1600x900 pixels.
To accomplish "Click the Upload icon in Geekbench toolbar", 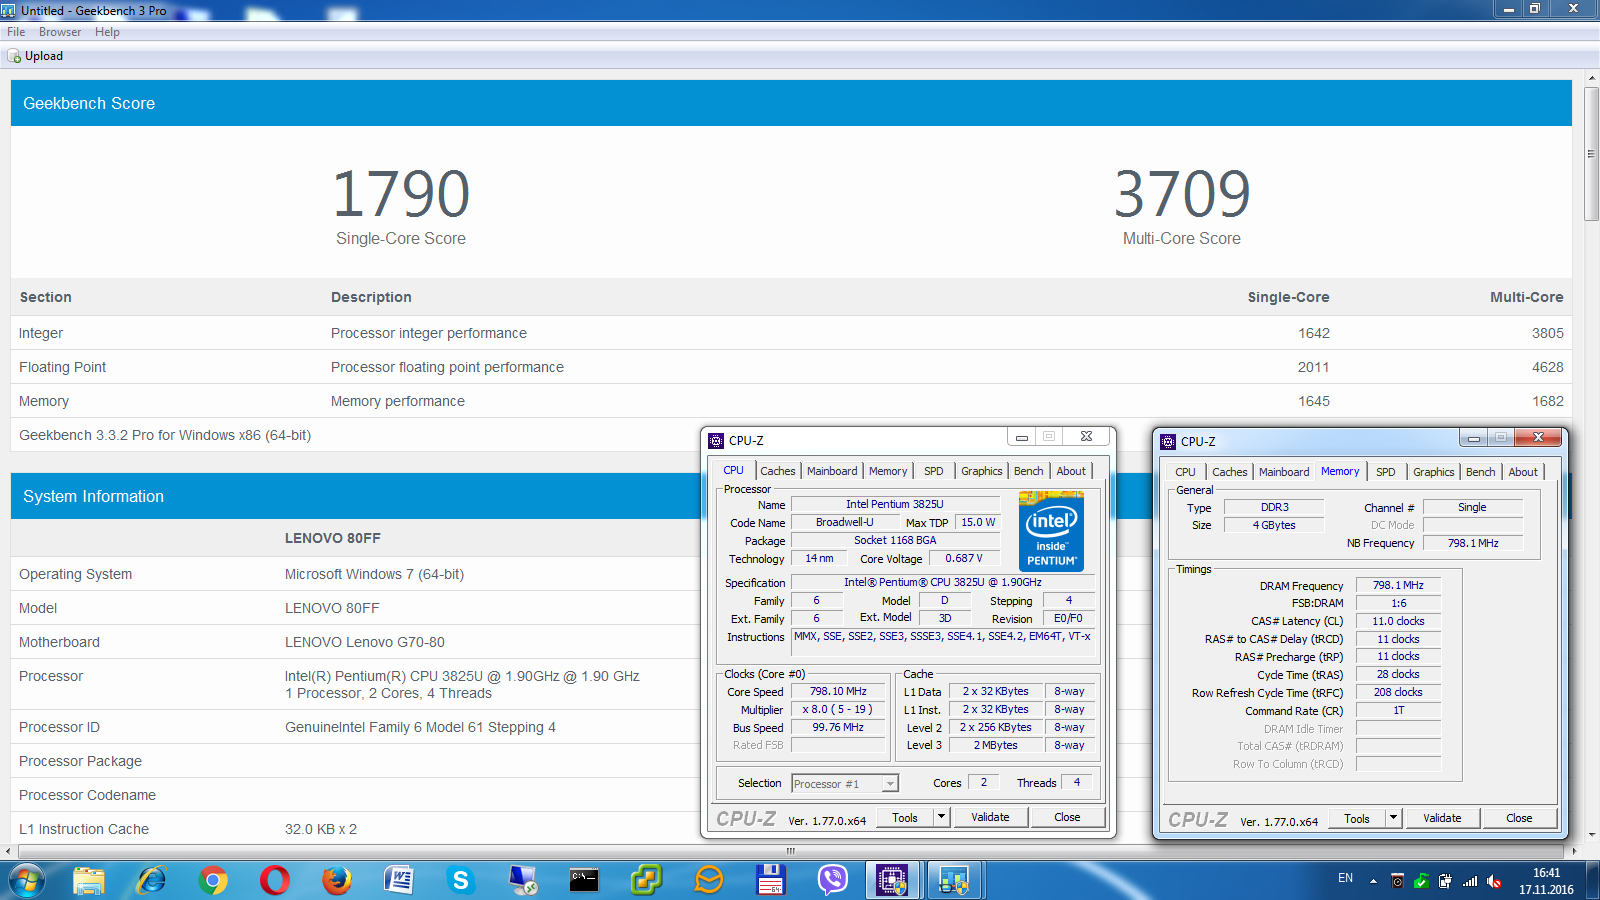I will [x=14, y=56].
